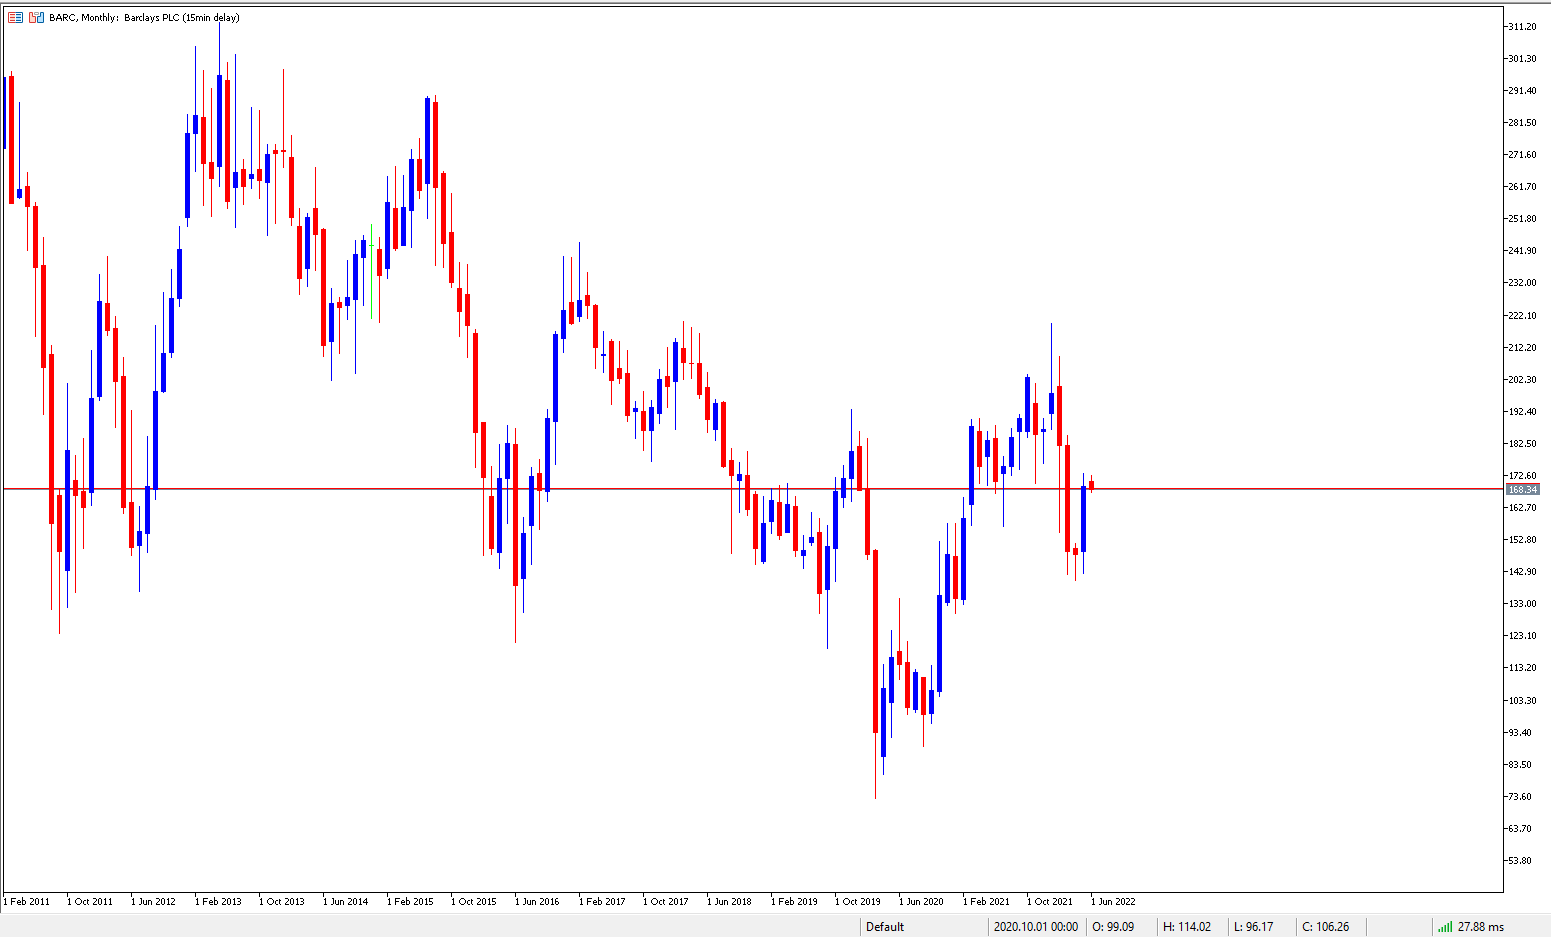Click the green connection signal bars icon

point(1445,926)
